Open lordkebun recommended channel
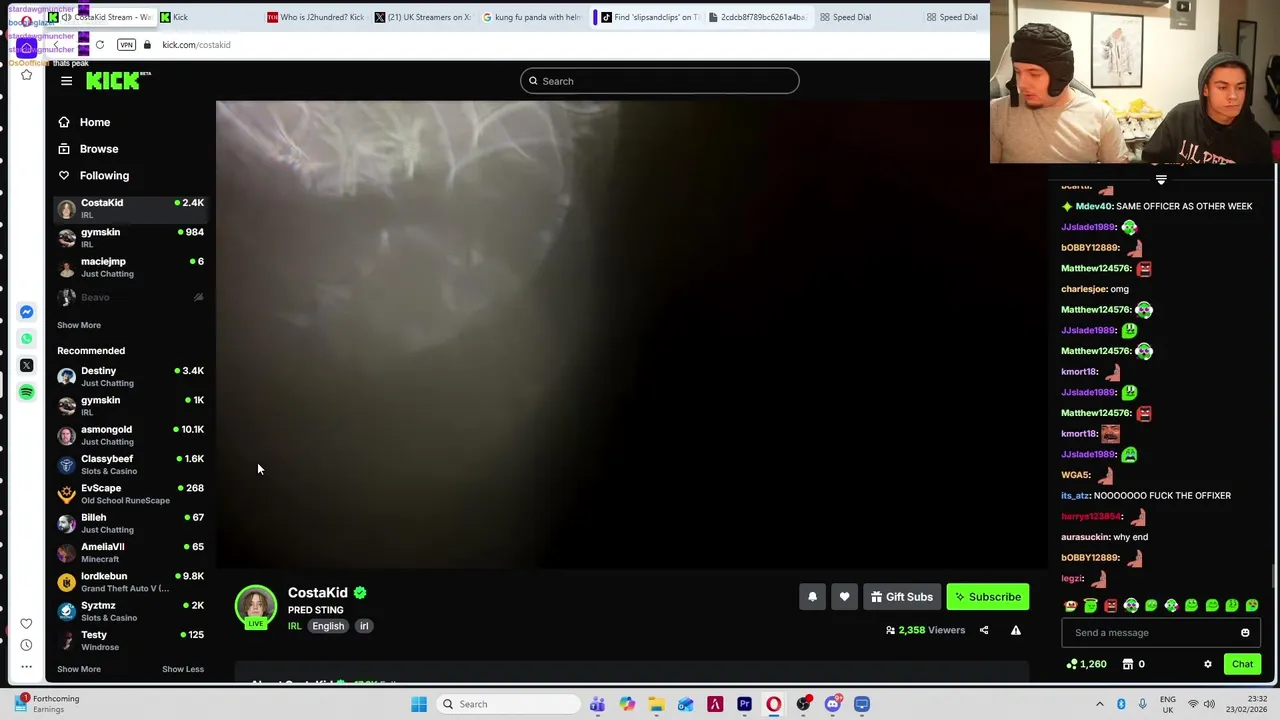Image resolution: width=1280 pixels, height=720 pixels. 130,581
